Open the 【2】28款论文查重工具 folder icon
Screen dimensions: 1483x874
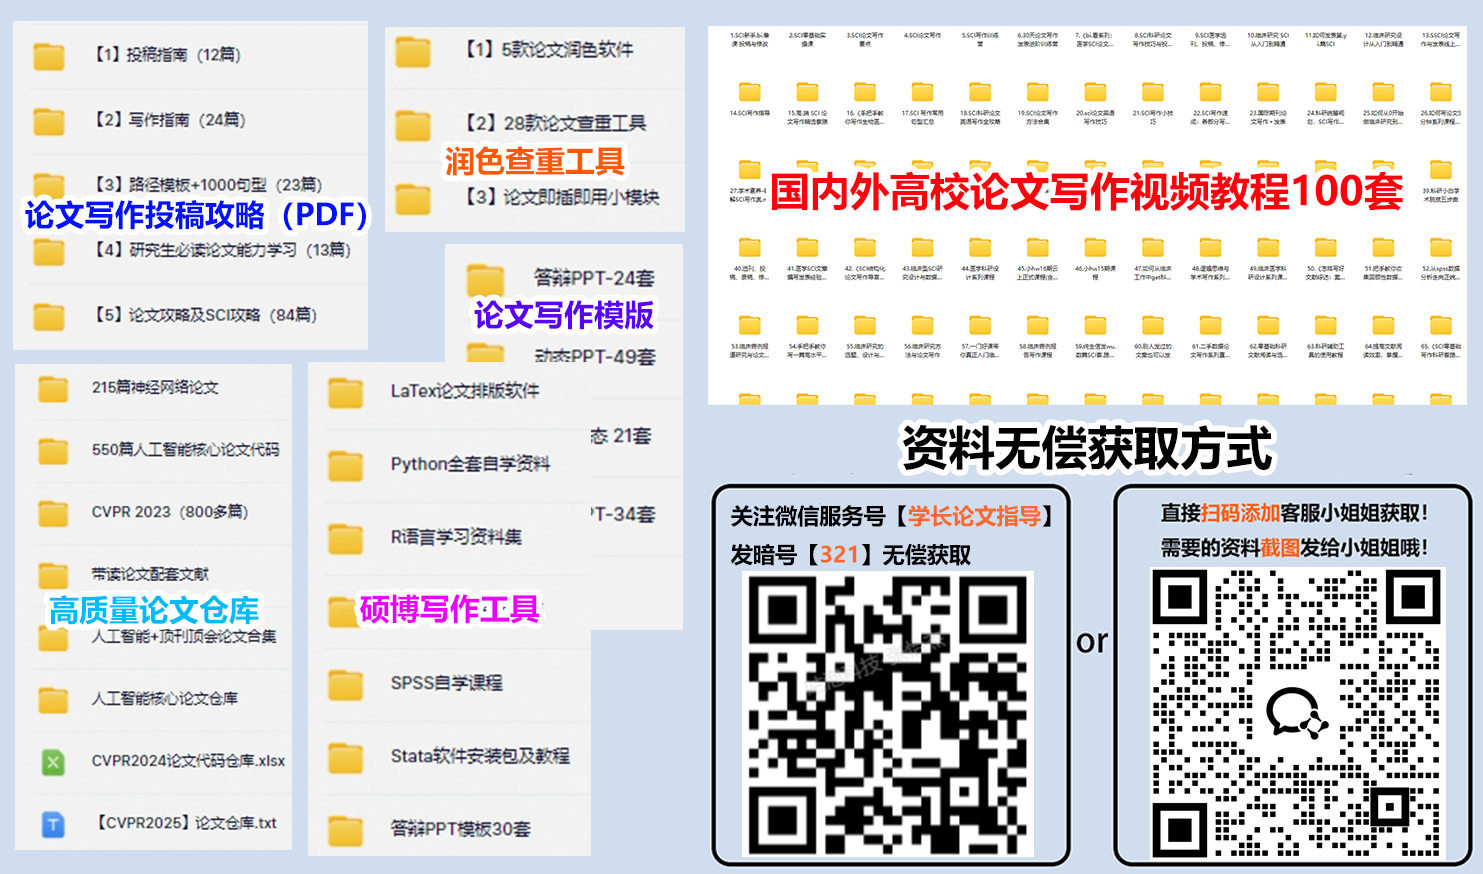point(413,125)
